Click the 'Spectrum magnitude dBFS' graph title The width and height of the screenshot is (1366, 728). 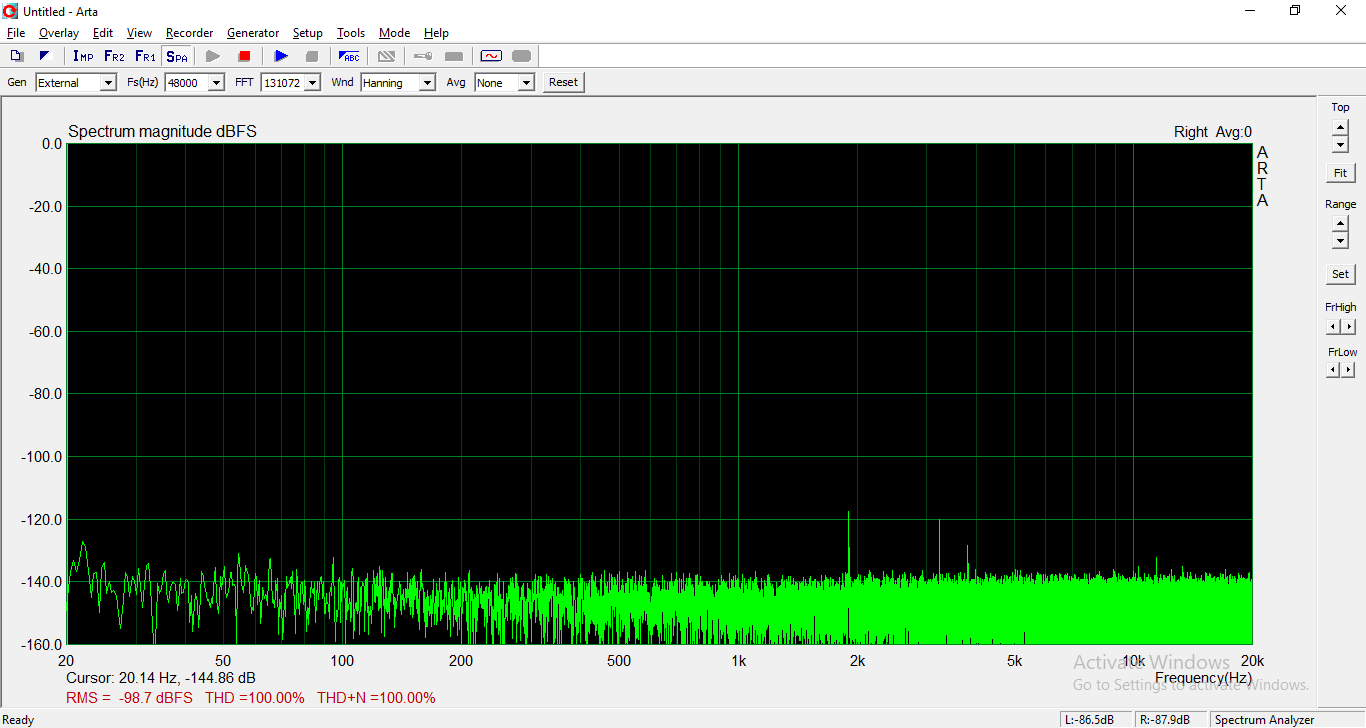162,131
